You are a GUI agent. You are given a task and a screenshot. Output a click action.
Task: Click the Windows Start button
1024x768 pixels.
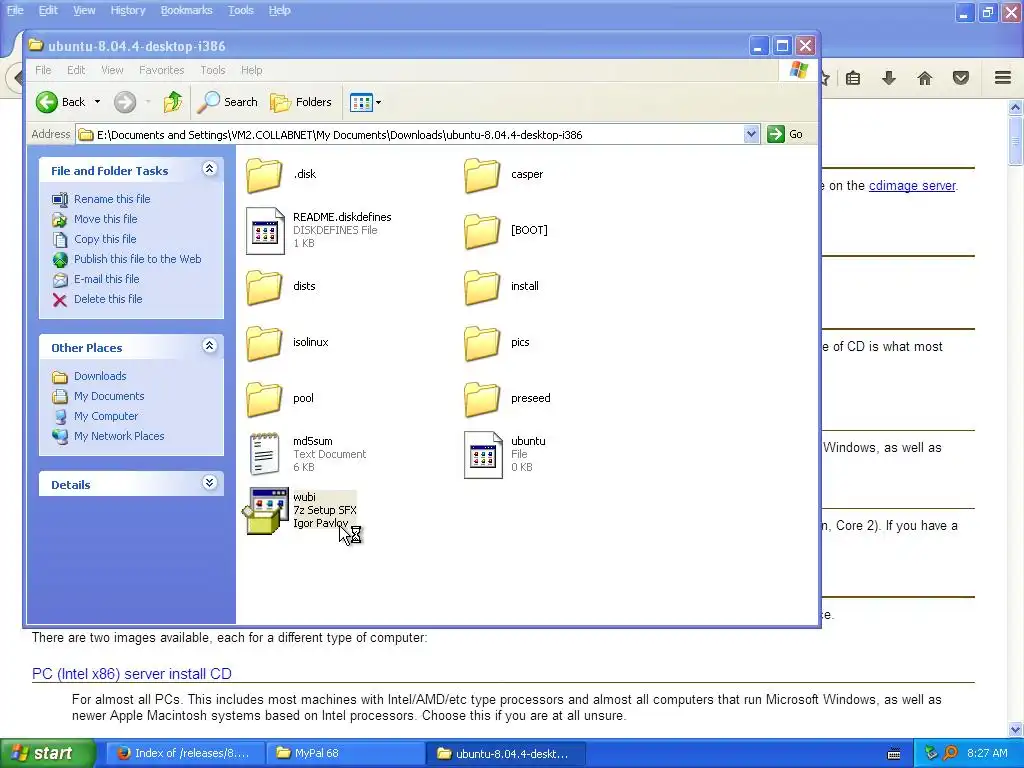(48, 753)
